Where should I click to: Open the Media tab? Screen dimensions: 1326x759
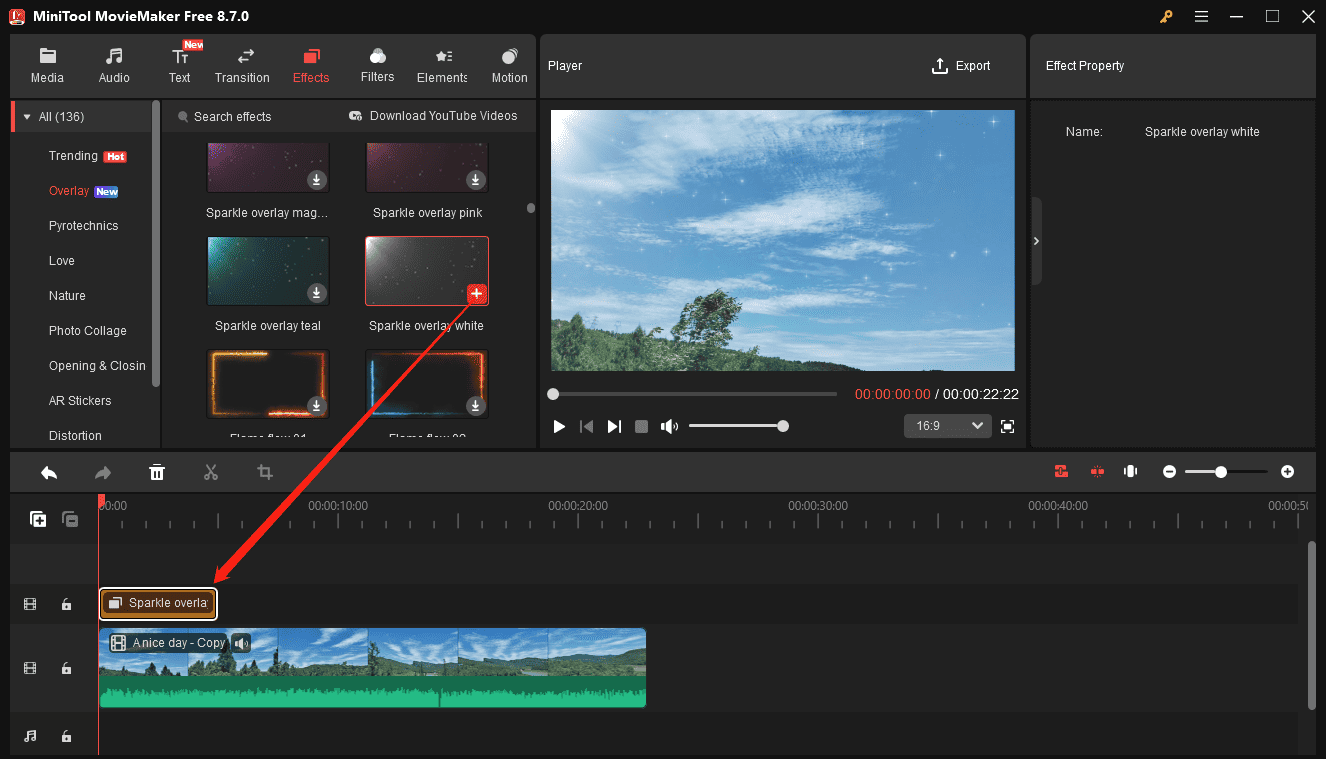[x=47, y=66]
